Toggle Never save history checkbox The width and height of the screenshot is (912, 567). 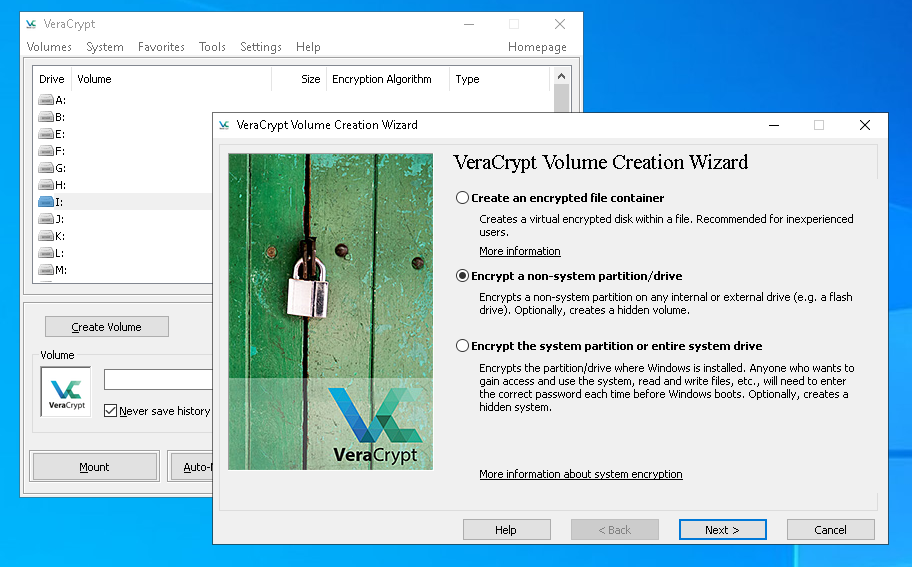111,411
